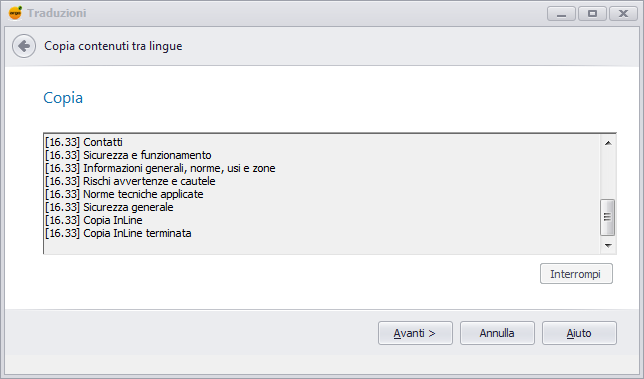644x379 pixels.
Task: Select the Copia InLine terminata line
Action: pos(118,233)
